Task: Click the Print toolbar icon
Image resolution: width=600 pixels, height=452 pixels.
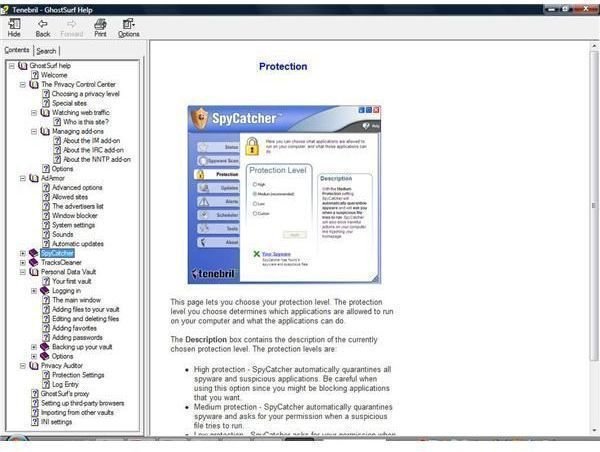Action: (x=100, y=28)
